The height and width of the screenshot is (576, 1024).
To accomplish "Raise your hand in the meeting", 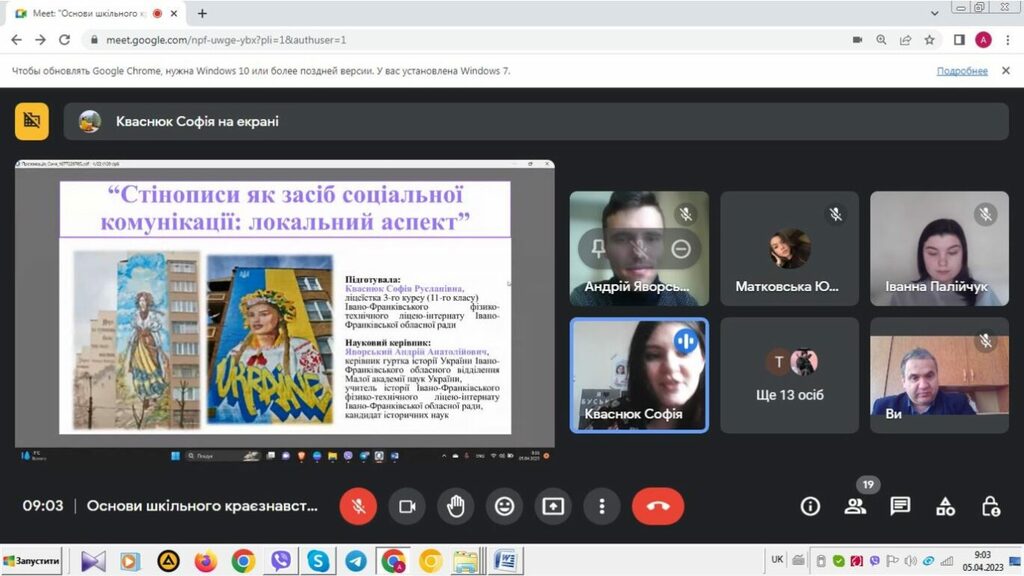I will pyautogui.click(x=456, y=506).
